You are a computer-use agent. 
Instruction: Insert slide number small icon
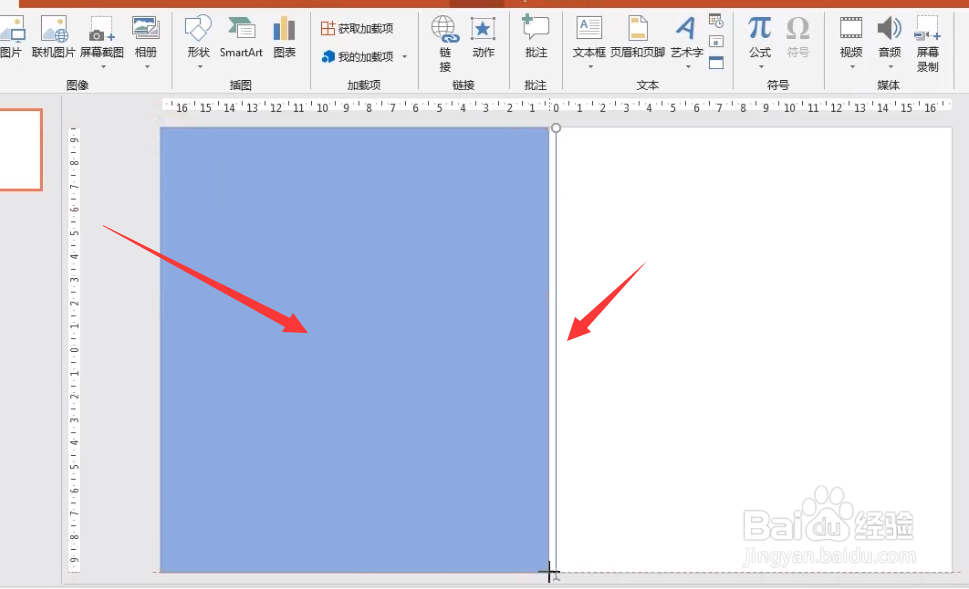pos(716,42)
